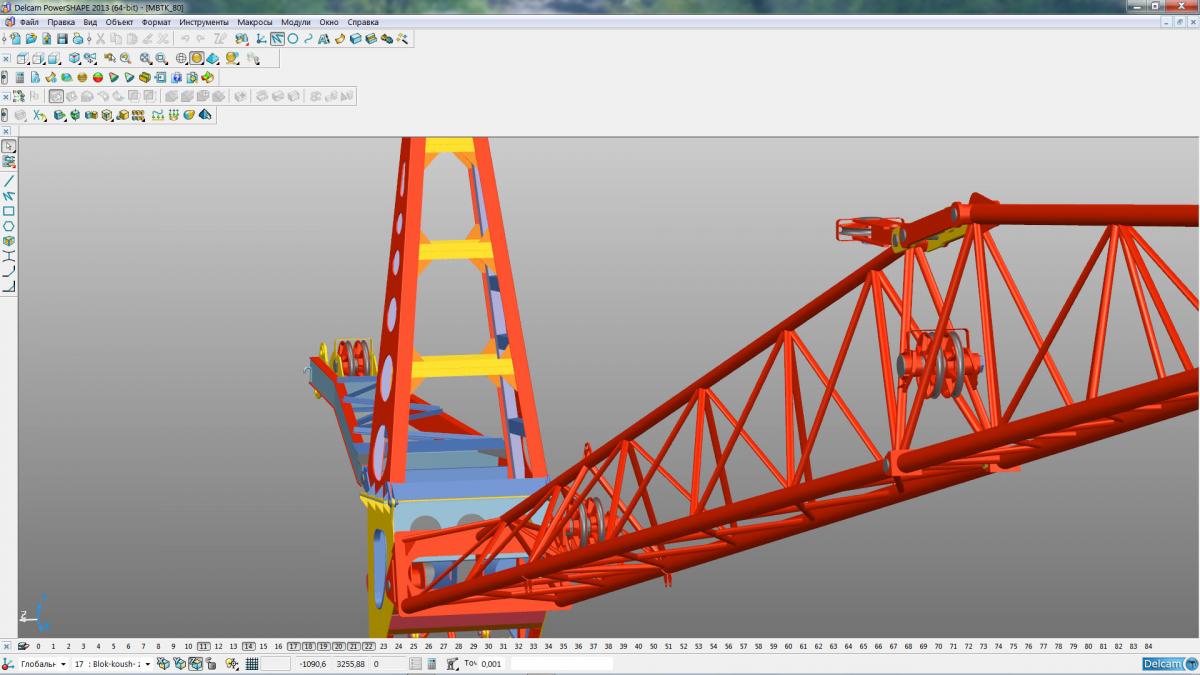Viewport: 1200px width, 675px height.
Task: Select the fillet arc tool in sidebar
Action: (x=9, y=271)
